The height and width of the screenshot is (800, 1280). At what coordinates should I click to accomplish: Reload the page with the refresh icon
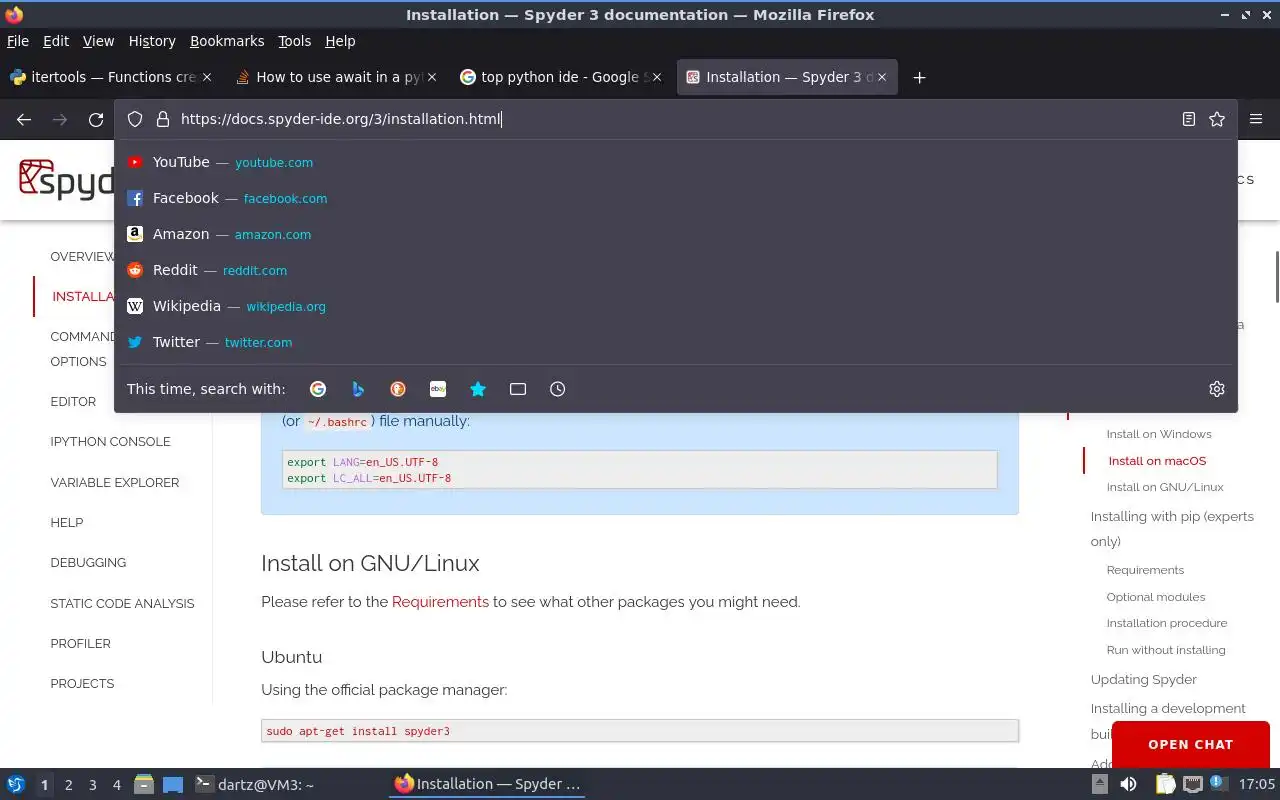click(x=96, y=119)
